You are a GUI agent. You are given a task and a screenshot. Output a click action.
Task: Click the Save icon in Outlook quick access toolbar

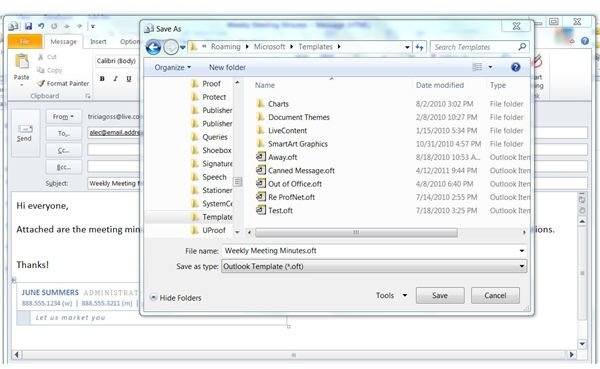[28, 26]
